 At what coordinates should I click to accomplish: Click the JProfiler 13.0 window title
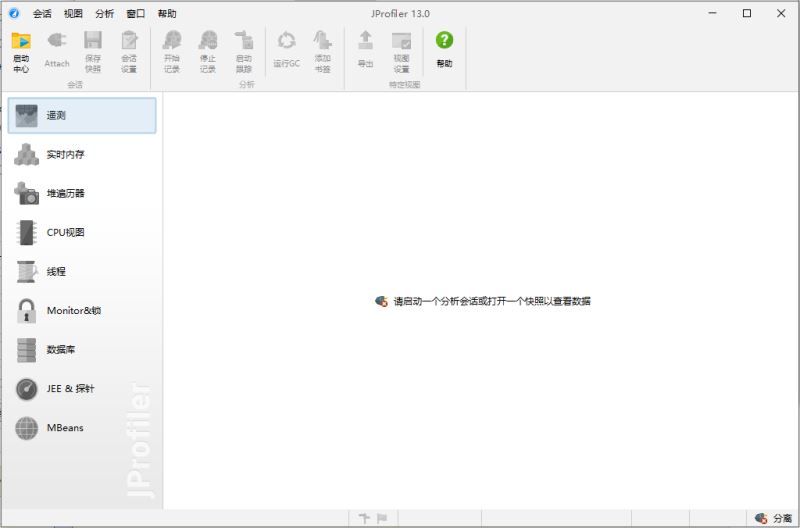pyautogui.click(x=400, y=14)
